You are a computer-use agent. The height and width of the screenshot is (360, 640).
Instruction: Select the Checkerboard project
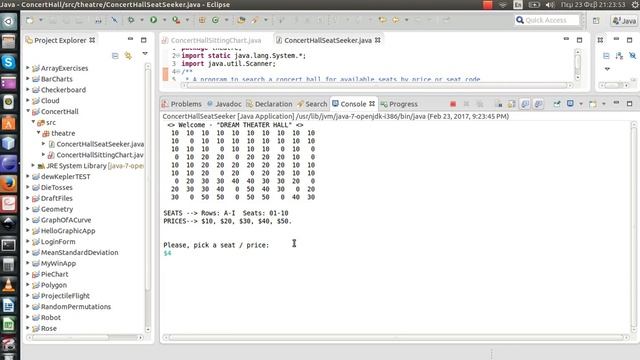click(x=59, y=90)
